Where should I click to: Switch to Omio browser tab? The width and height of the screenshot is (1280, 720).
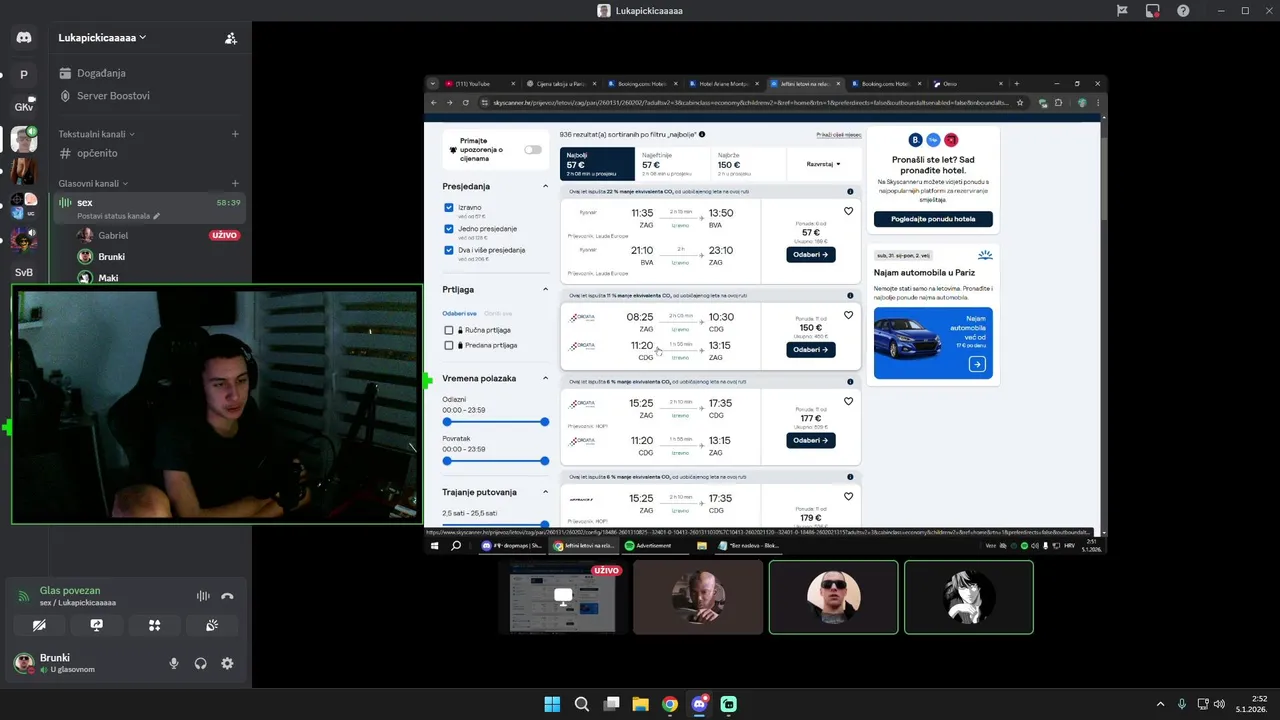pyautogui.click(x=966, y=84)
